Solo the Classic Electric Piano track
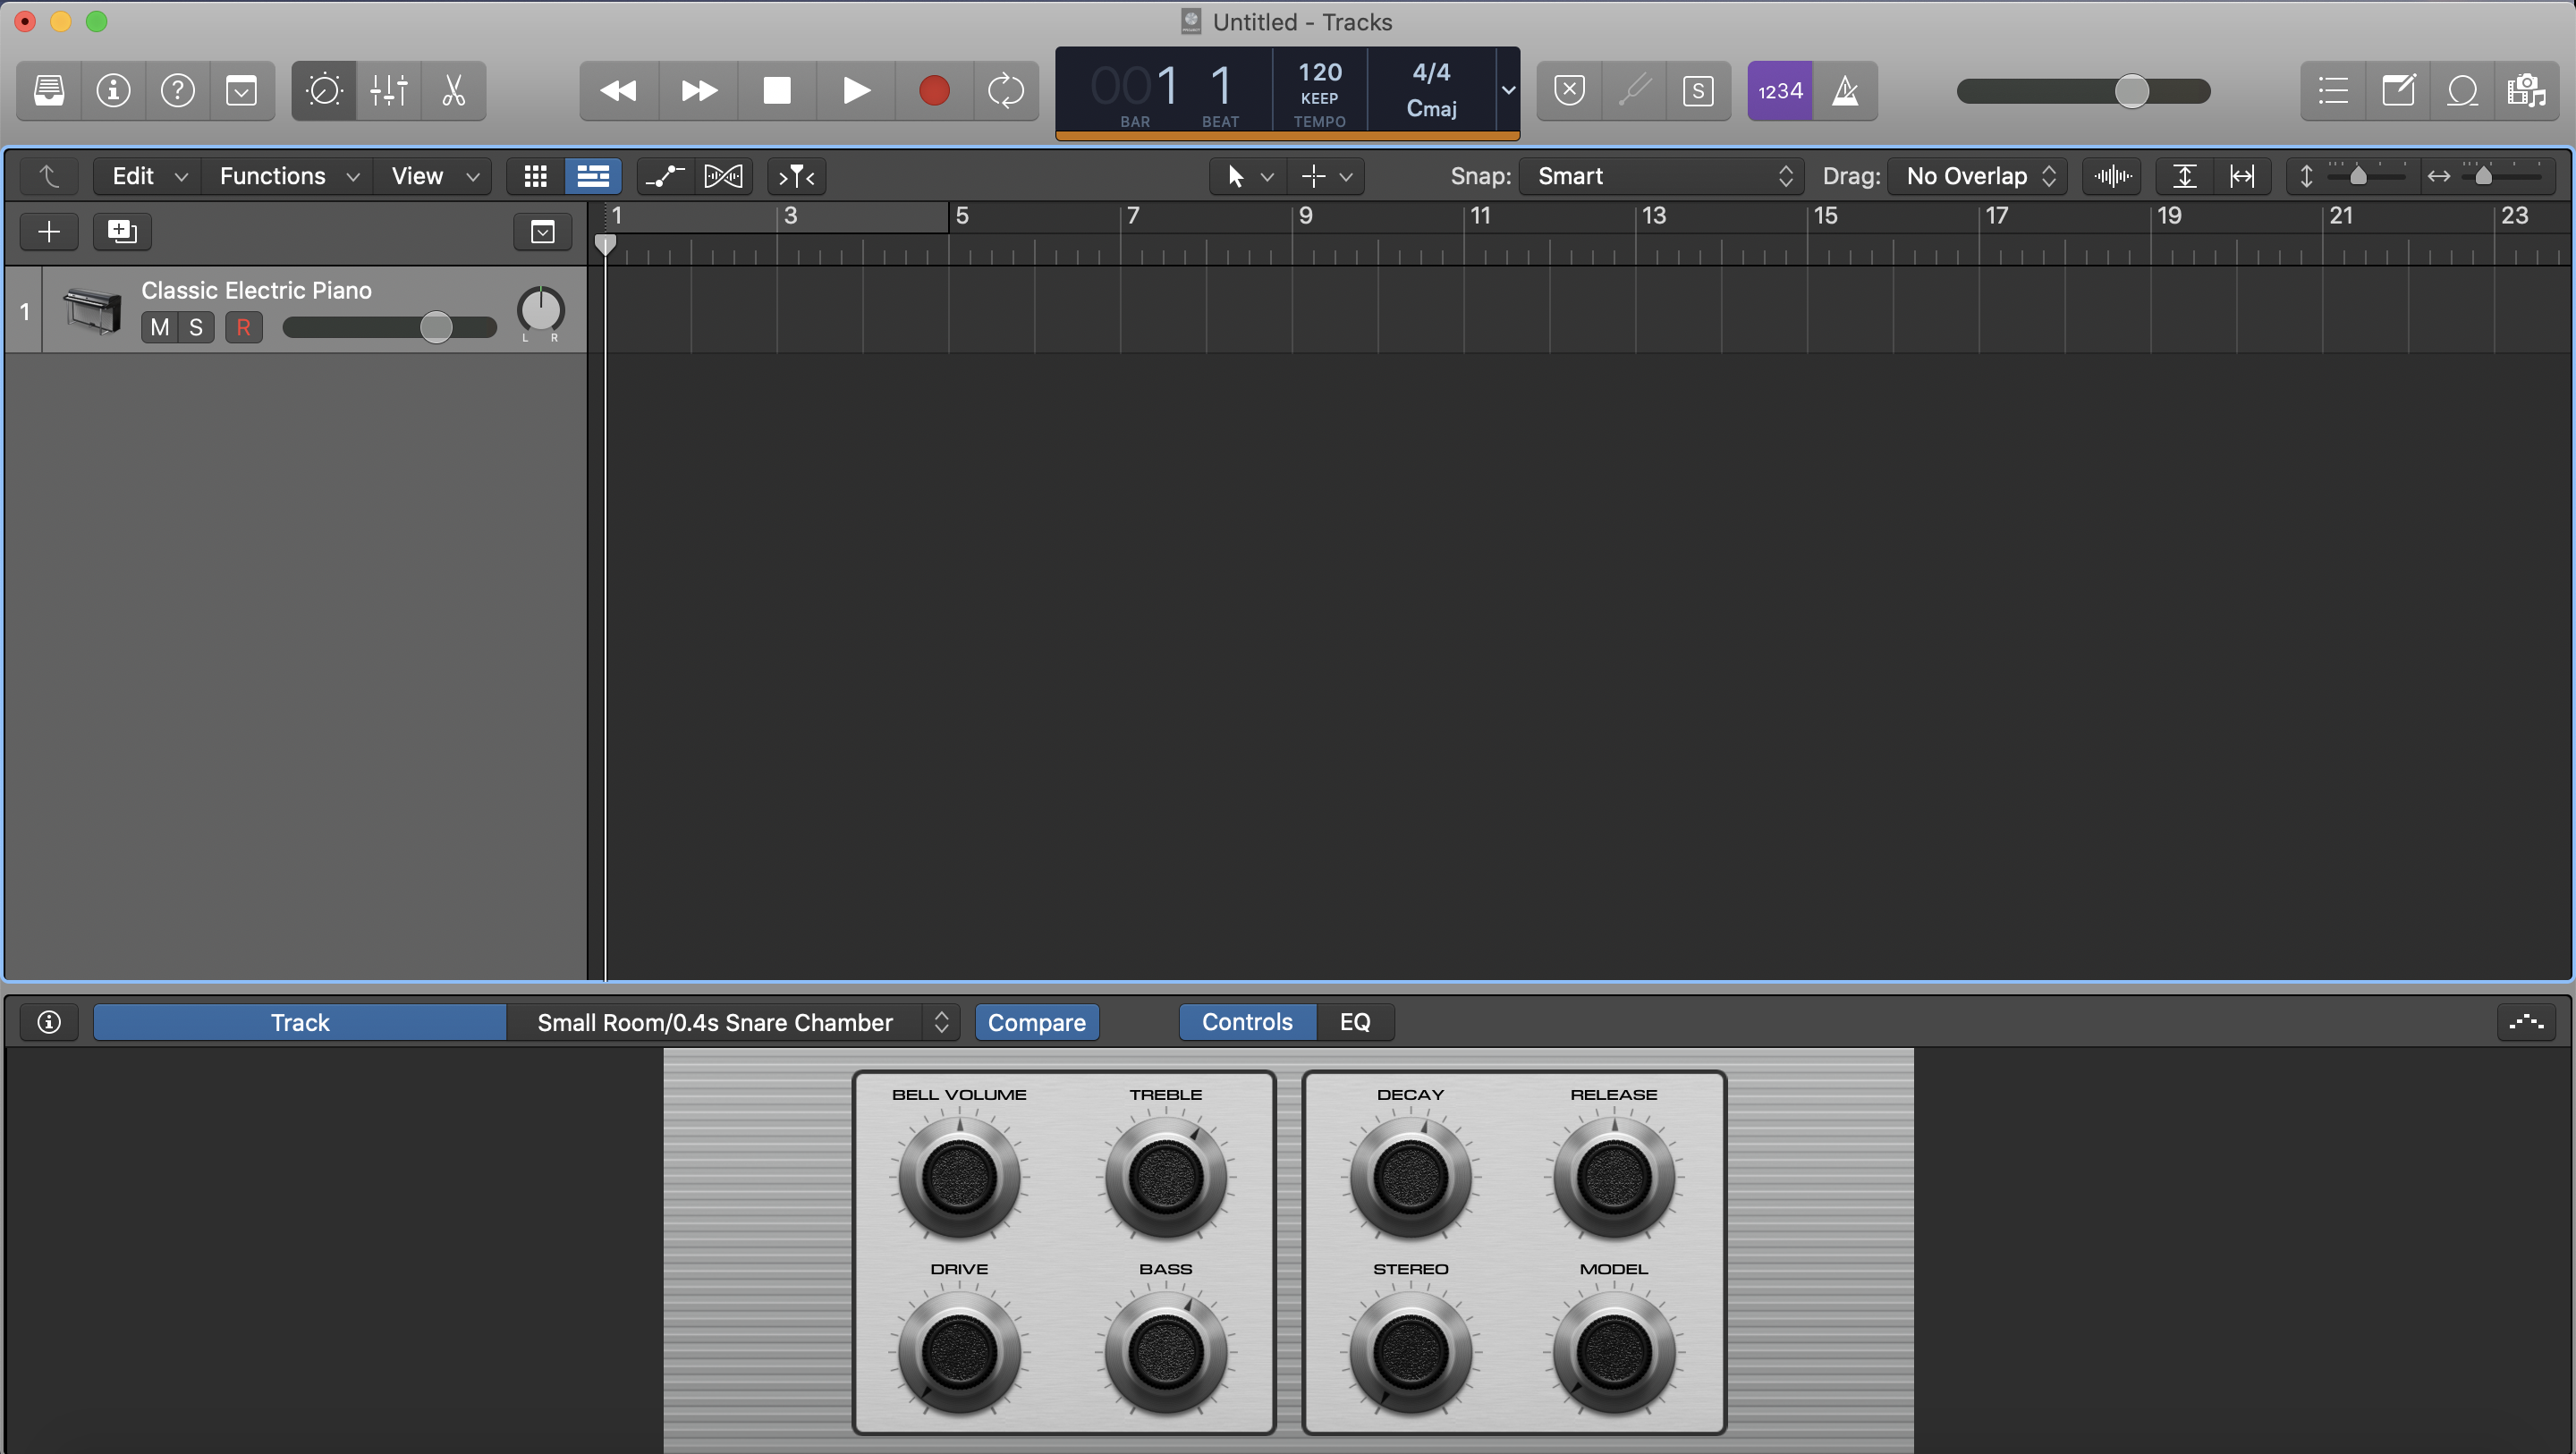2576x1454 pixels. [x=196, y=327]
